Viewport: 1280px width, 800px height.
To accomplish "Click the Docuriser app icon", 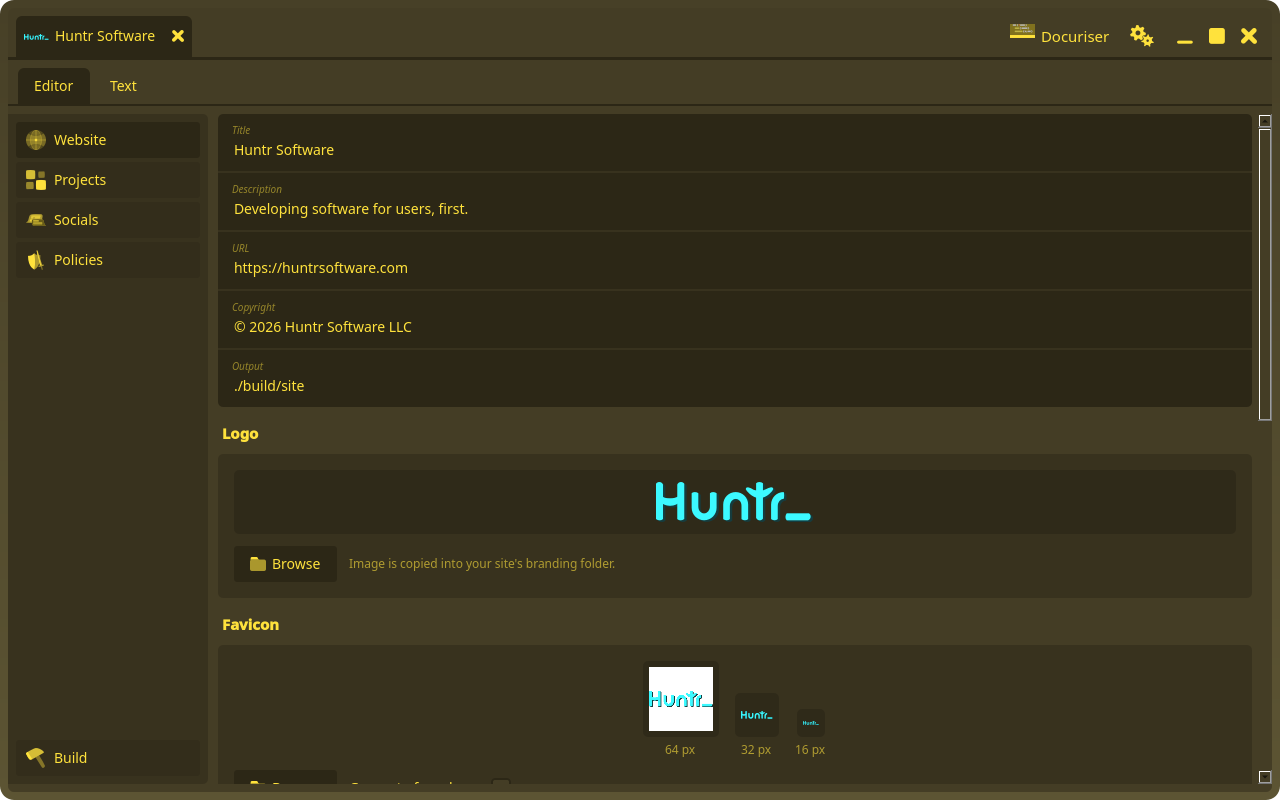I will [x=1022, y=31].
